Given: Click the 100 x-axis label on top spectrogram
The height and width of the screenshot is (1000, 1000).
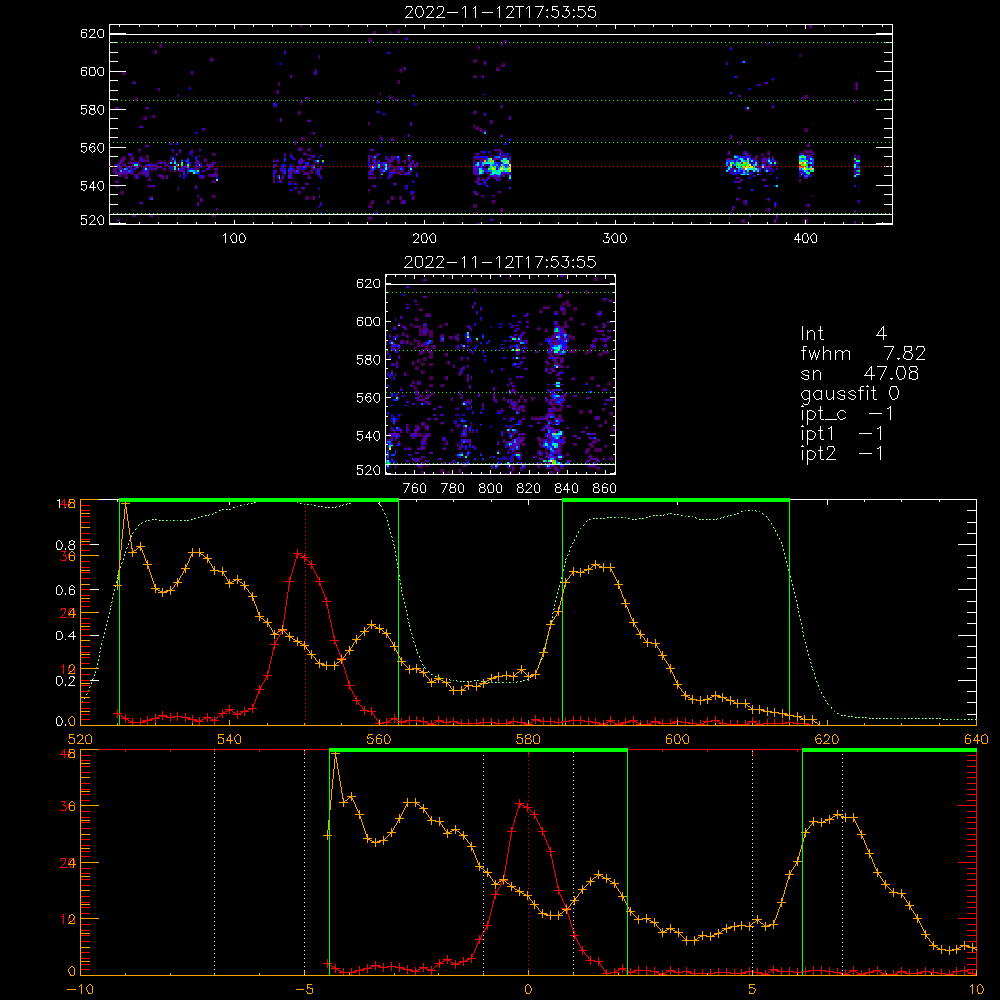Looking at the screenshot, I should (234, 239).
